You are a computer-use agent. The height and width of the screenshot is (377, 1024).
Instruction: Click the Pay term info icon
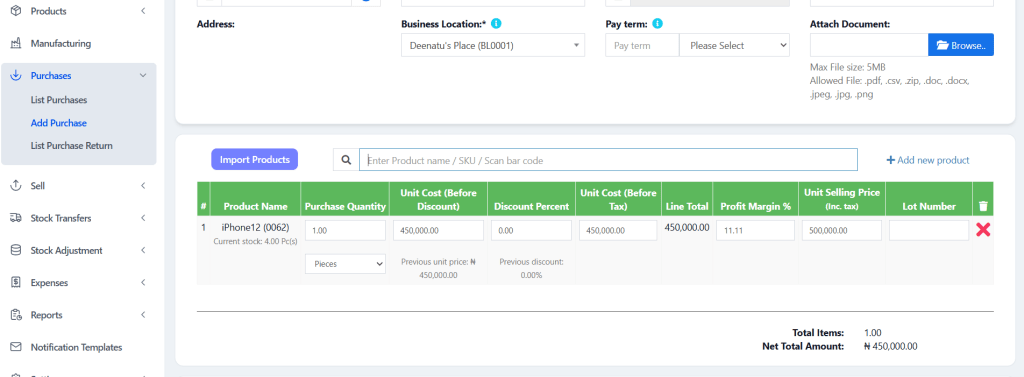(x=658, y=24)
